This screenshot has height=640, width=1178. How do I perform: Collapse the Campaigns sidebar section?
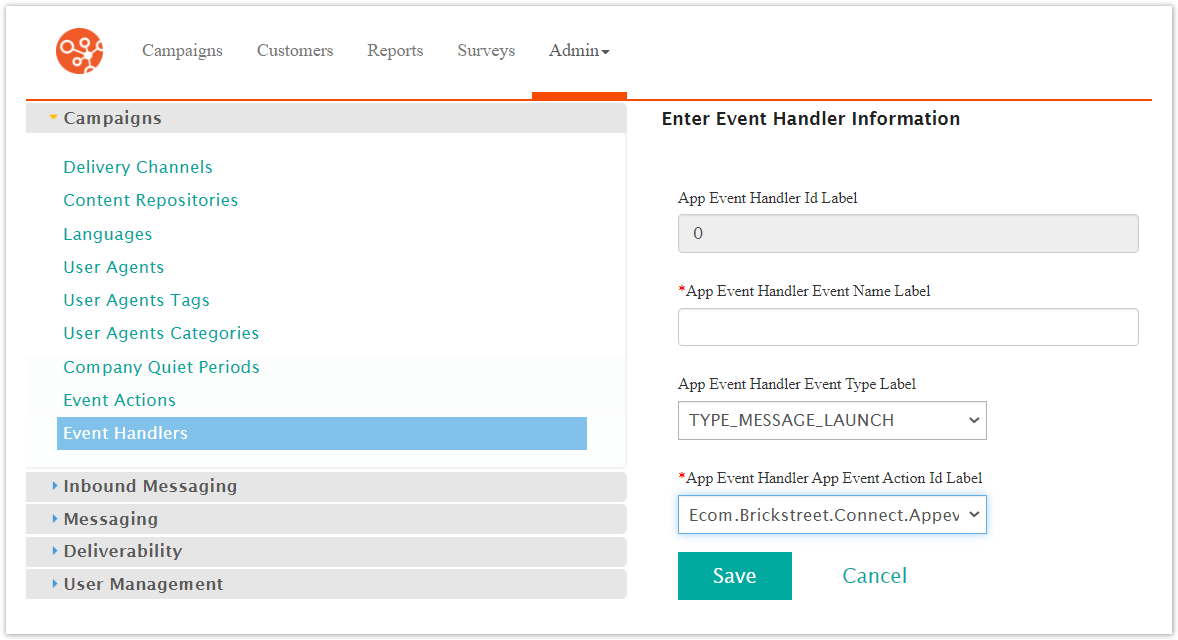(x=326, y=118)
